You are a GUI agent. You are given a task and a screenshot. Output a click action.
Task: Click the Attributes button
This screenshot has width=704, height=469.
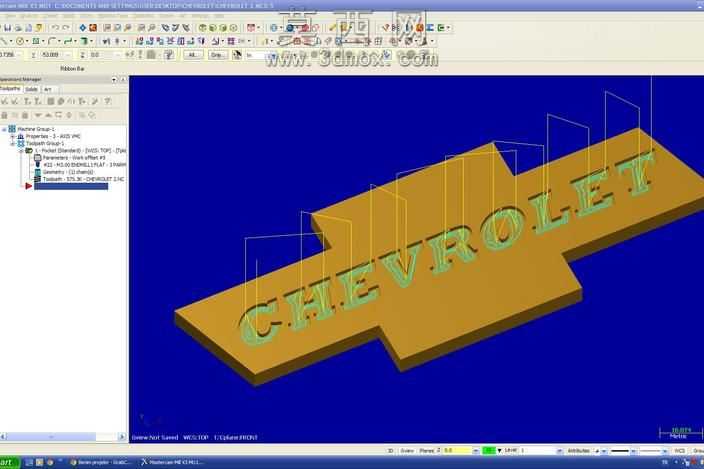578,451
